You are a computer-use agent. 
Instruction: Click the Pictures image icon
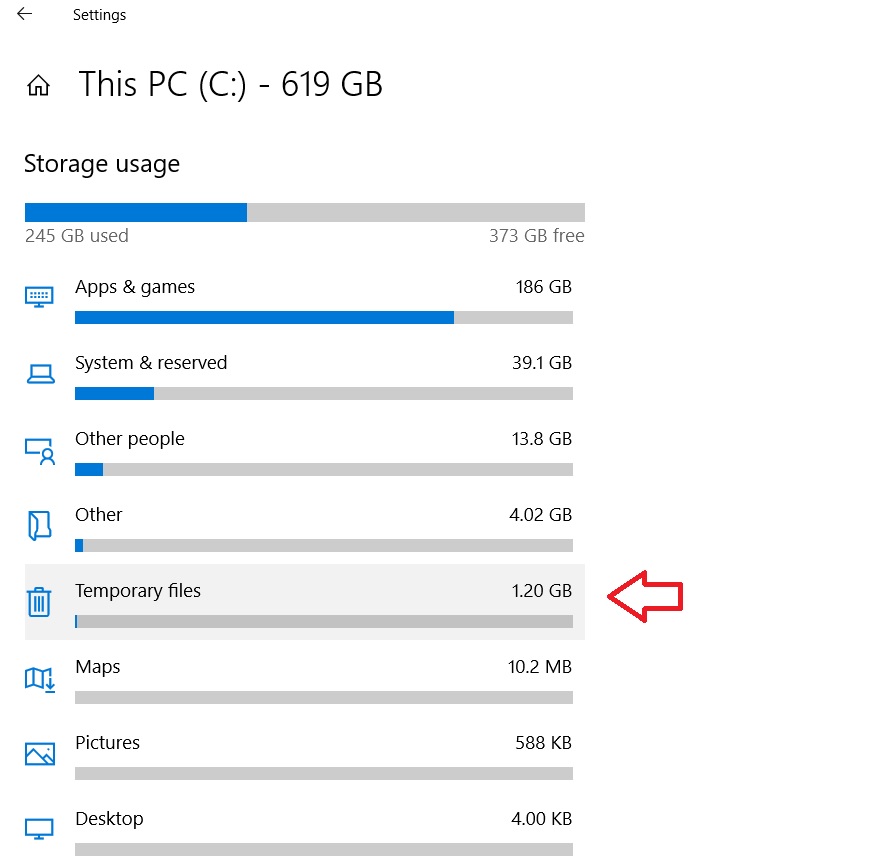pos(40,754)
